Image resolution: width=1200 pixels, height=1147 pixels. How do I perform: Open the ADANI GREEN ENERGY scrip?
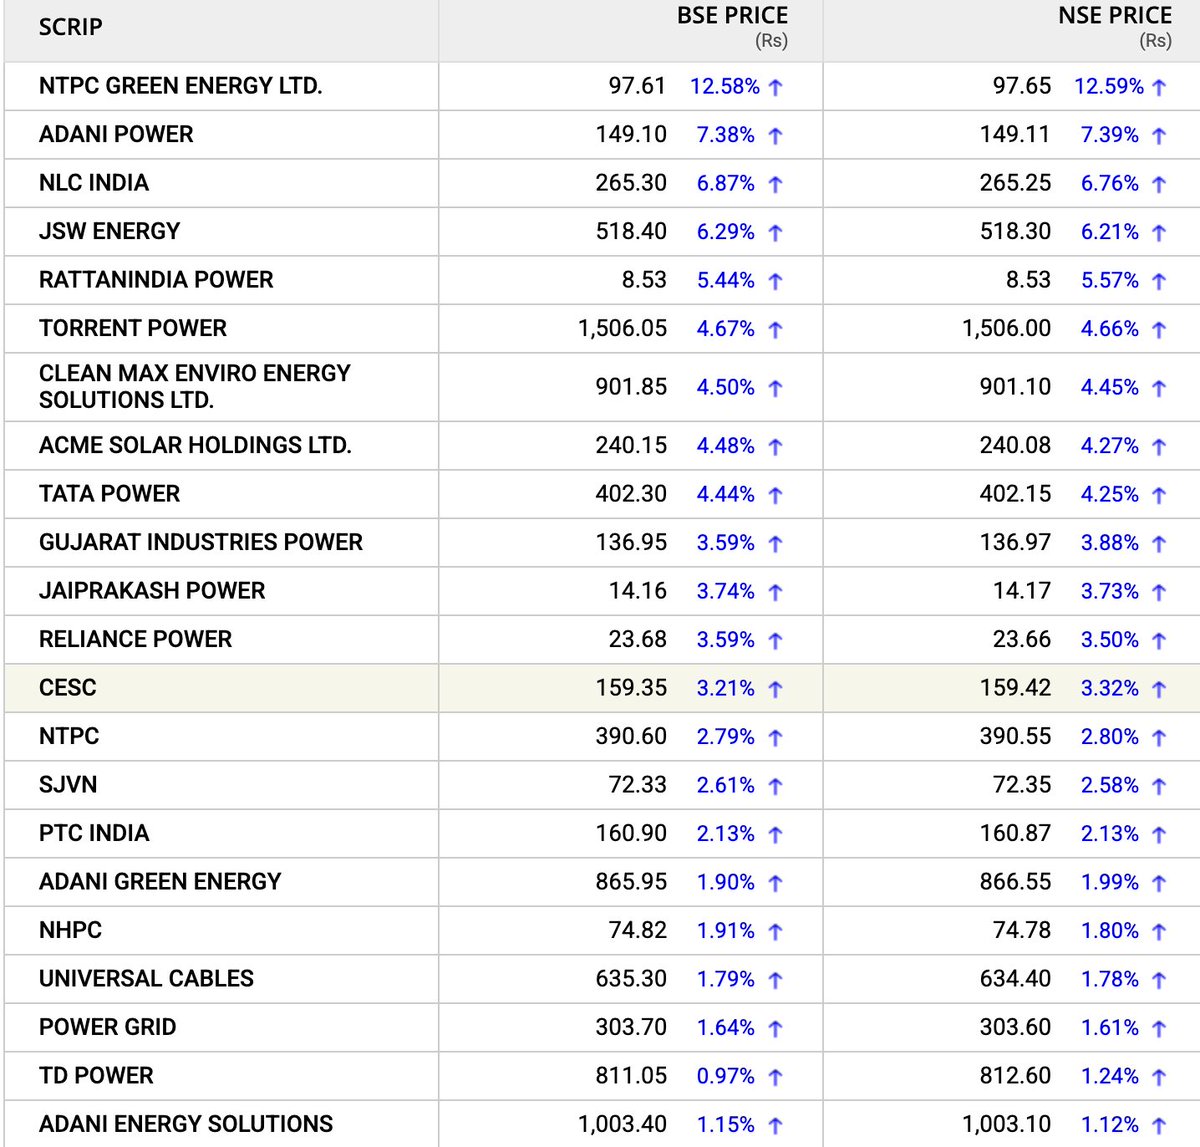coord(160,882)
